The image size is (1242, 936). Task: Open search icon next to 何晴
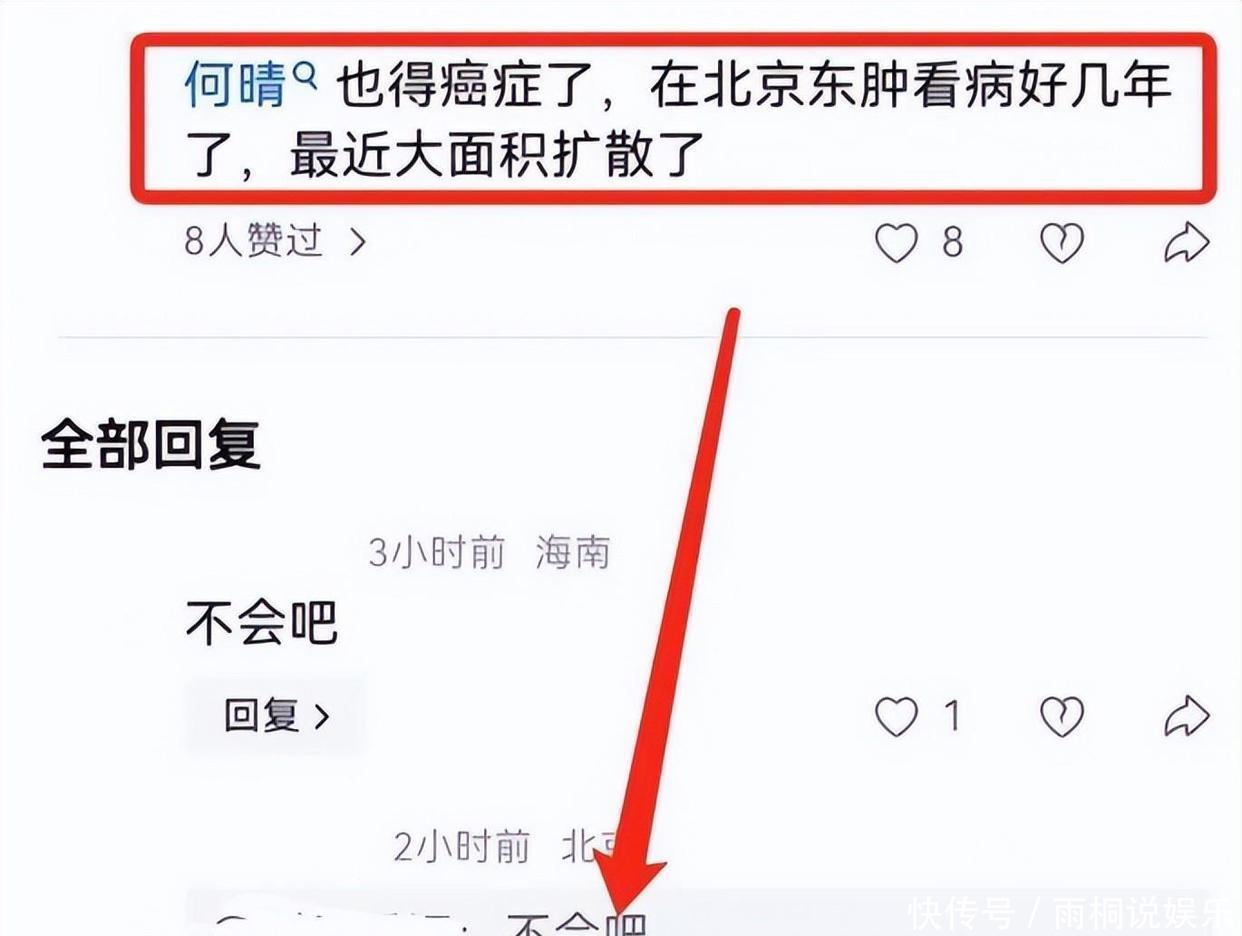(x=306, y=72)
